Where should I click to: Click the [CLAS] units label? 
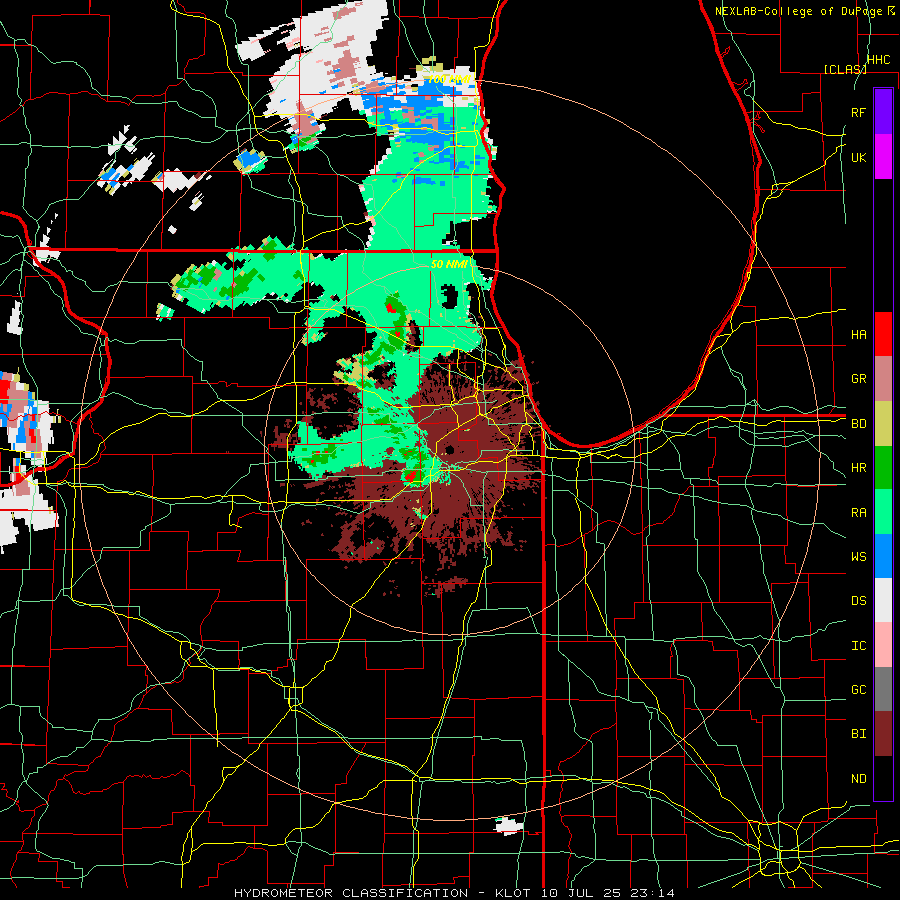click(x=845, y=69)
